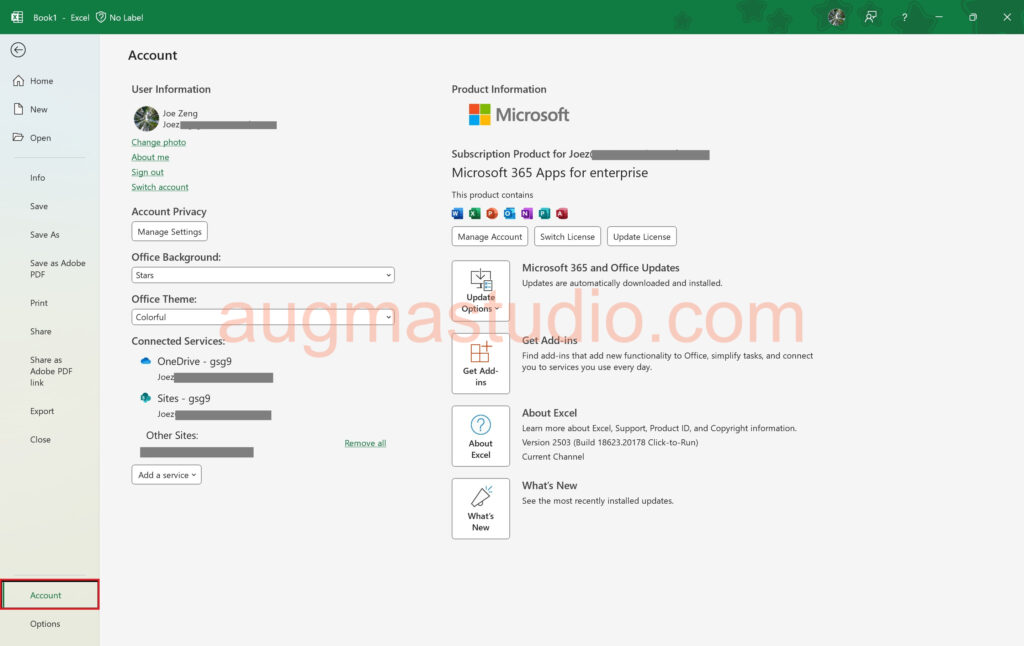Select Options in the left sidebar
1024x646 pixels.
point(45,624)
